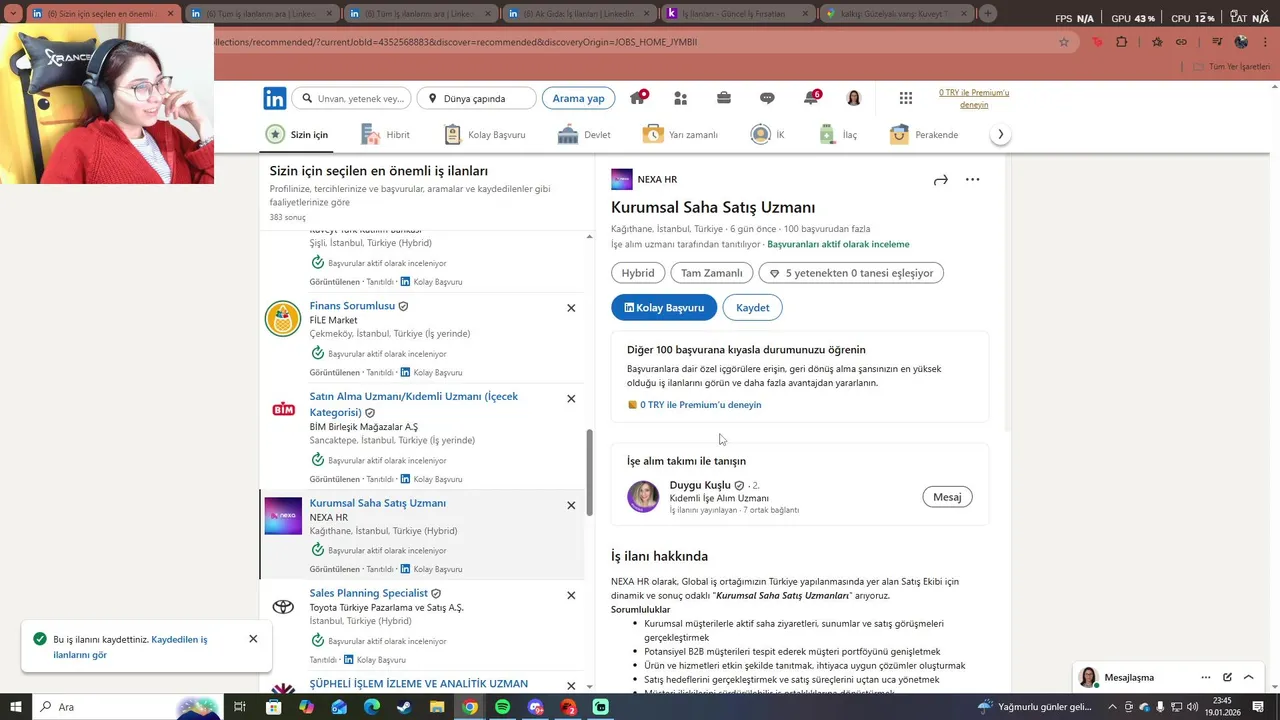Open the Jobs briefcase icon
The image size is (1280, 720).
(724, 98)
